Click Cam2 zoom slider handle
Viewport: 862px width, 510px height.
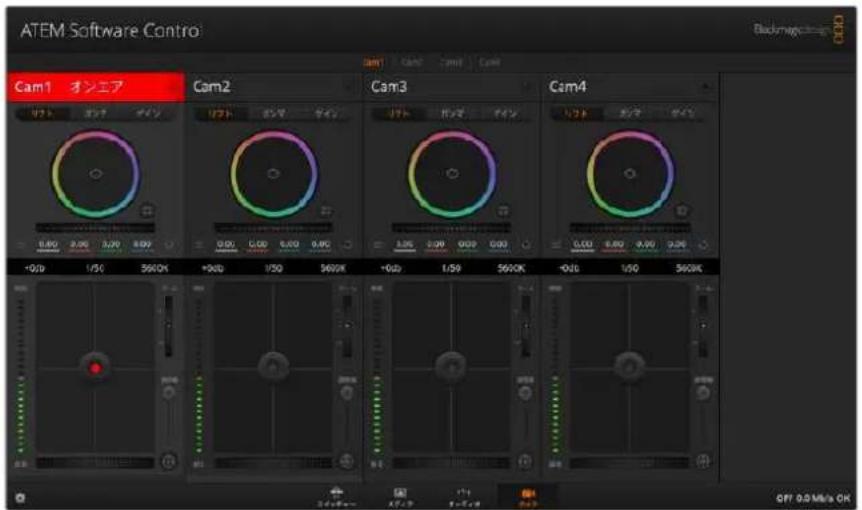point(347,325)
